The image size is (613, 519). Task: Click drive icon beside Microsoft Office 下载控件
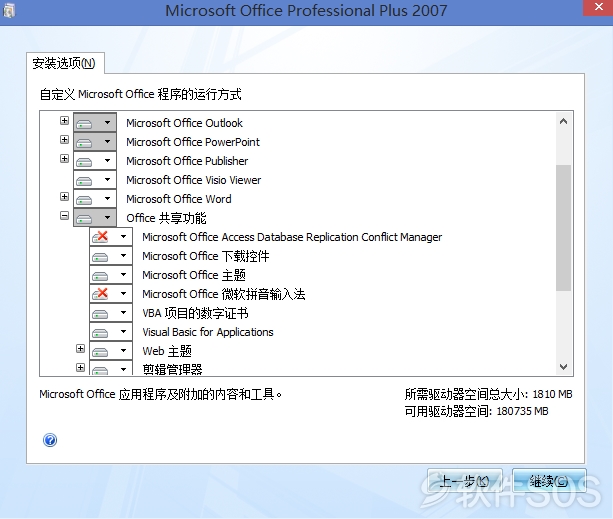click(100, 257)
